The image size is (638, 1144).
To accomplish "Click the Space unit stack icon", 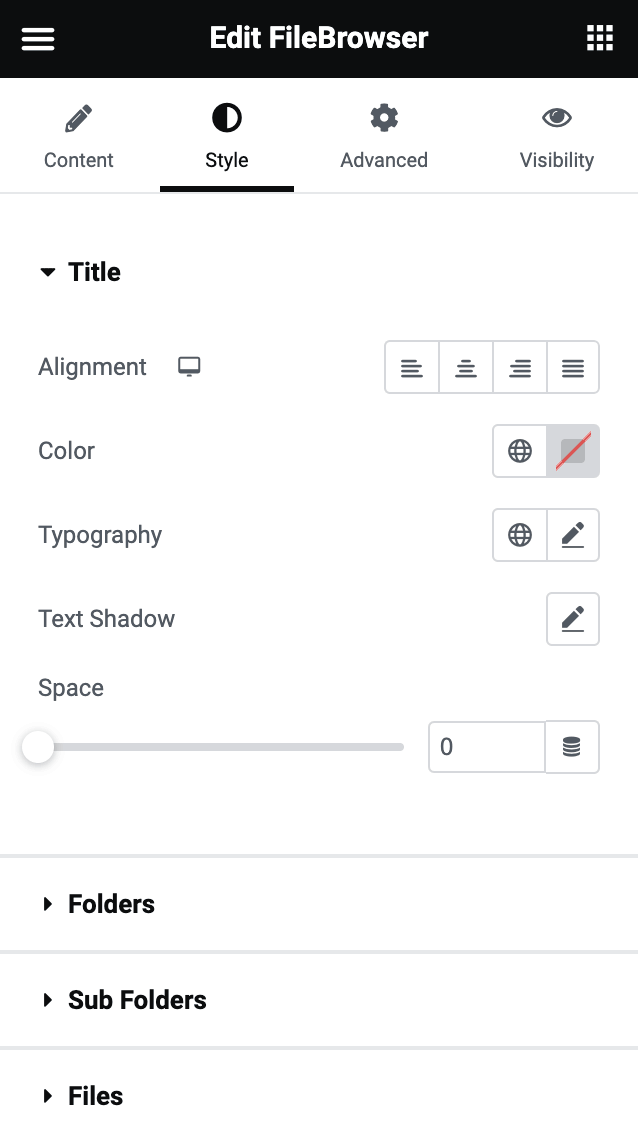I will click(572, 747).
